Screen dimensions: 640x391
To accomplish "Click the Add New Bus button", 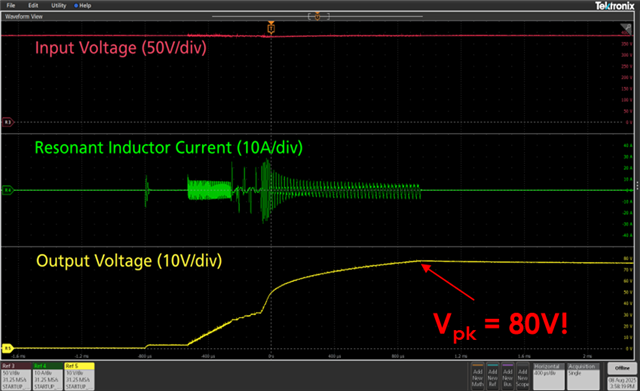I will click(x=508, y=376).
